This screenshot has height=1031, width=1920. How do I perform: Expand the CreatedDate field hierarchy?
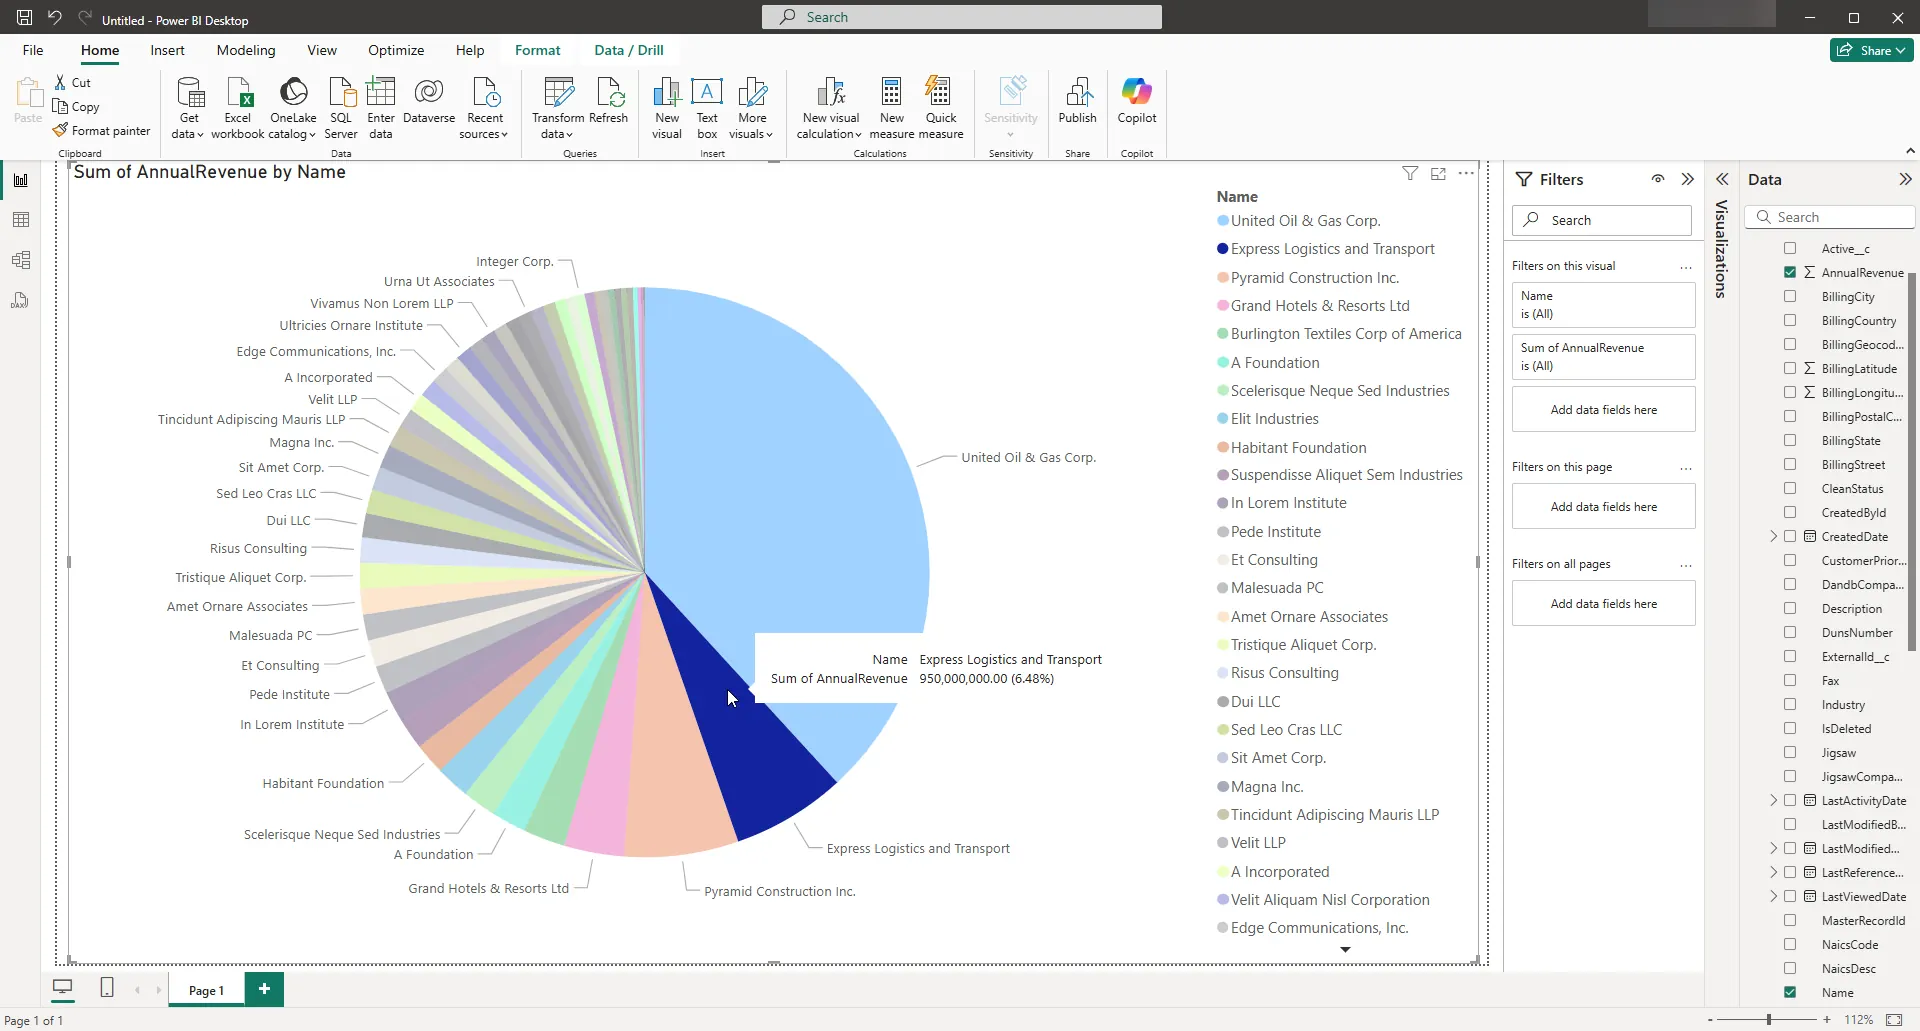pyautogui.click(x=1773, y=537)
